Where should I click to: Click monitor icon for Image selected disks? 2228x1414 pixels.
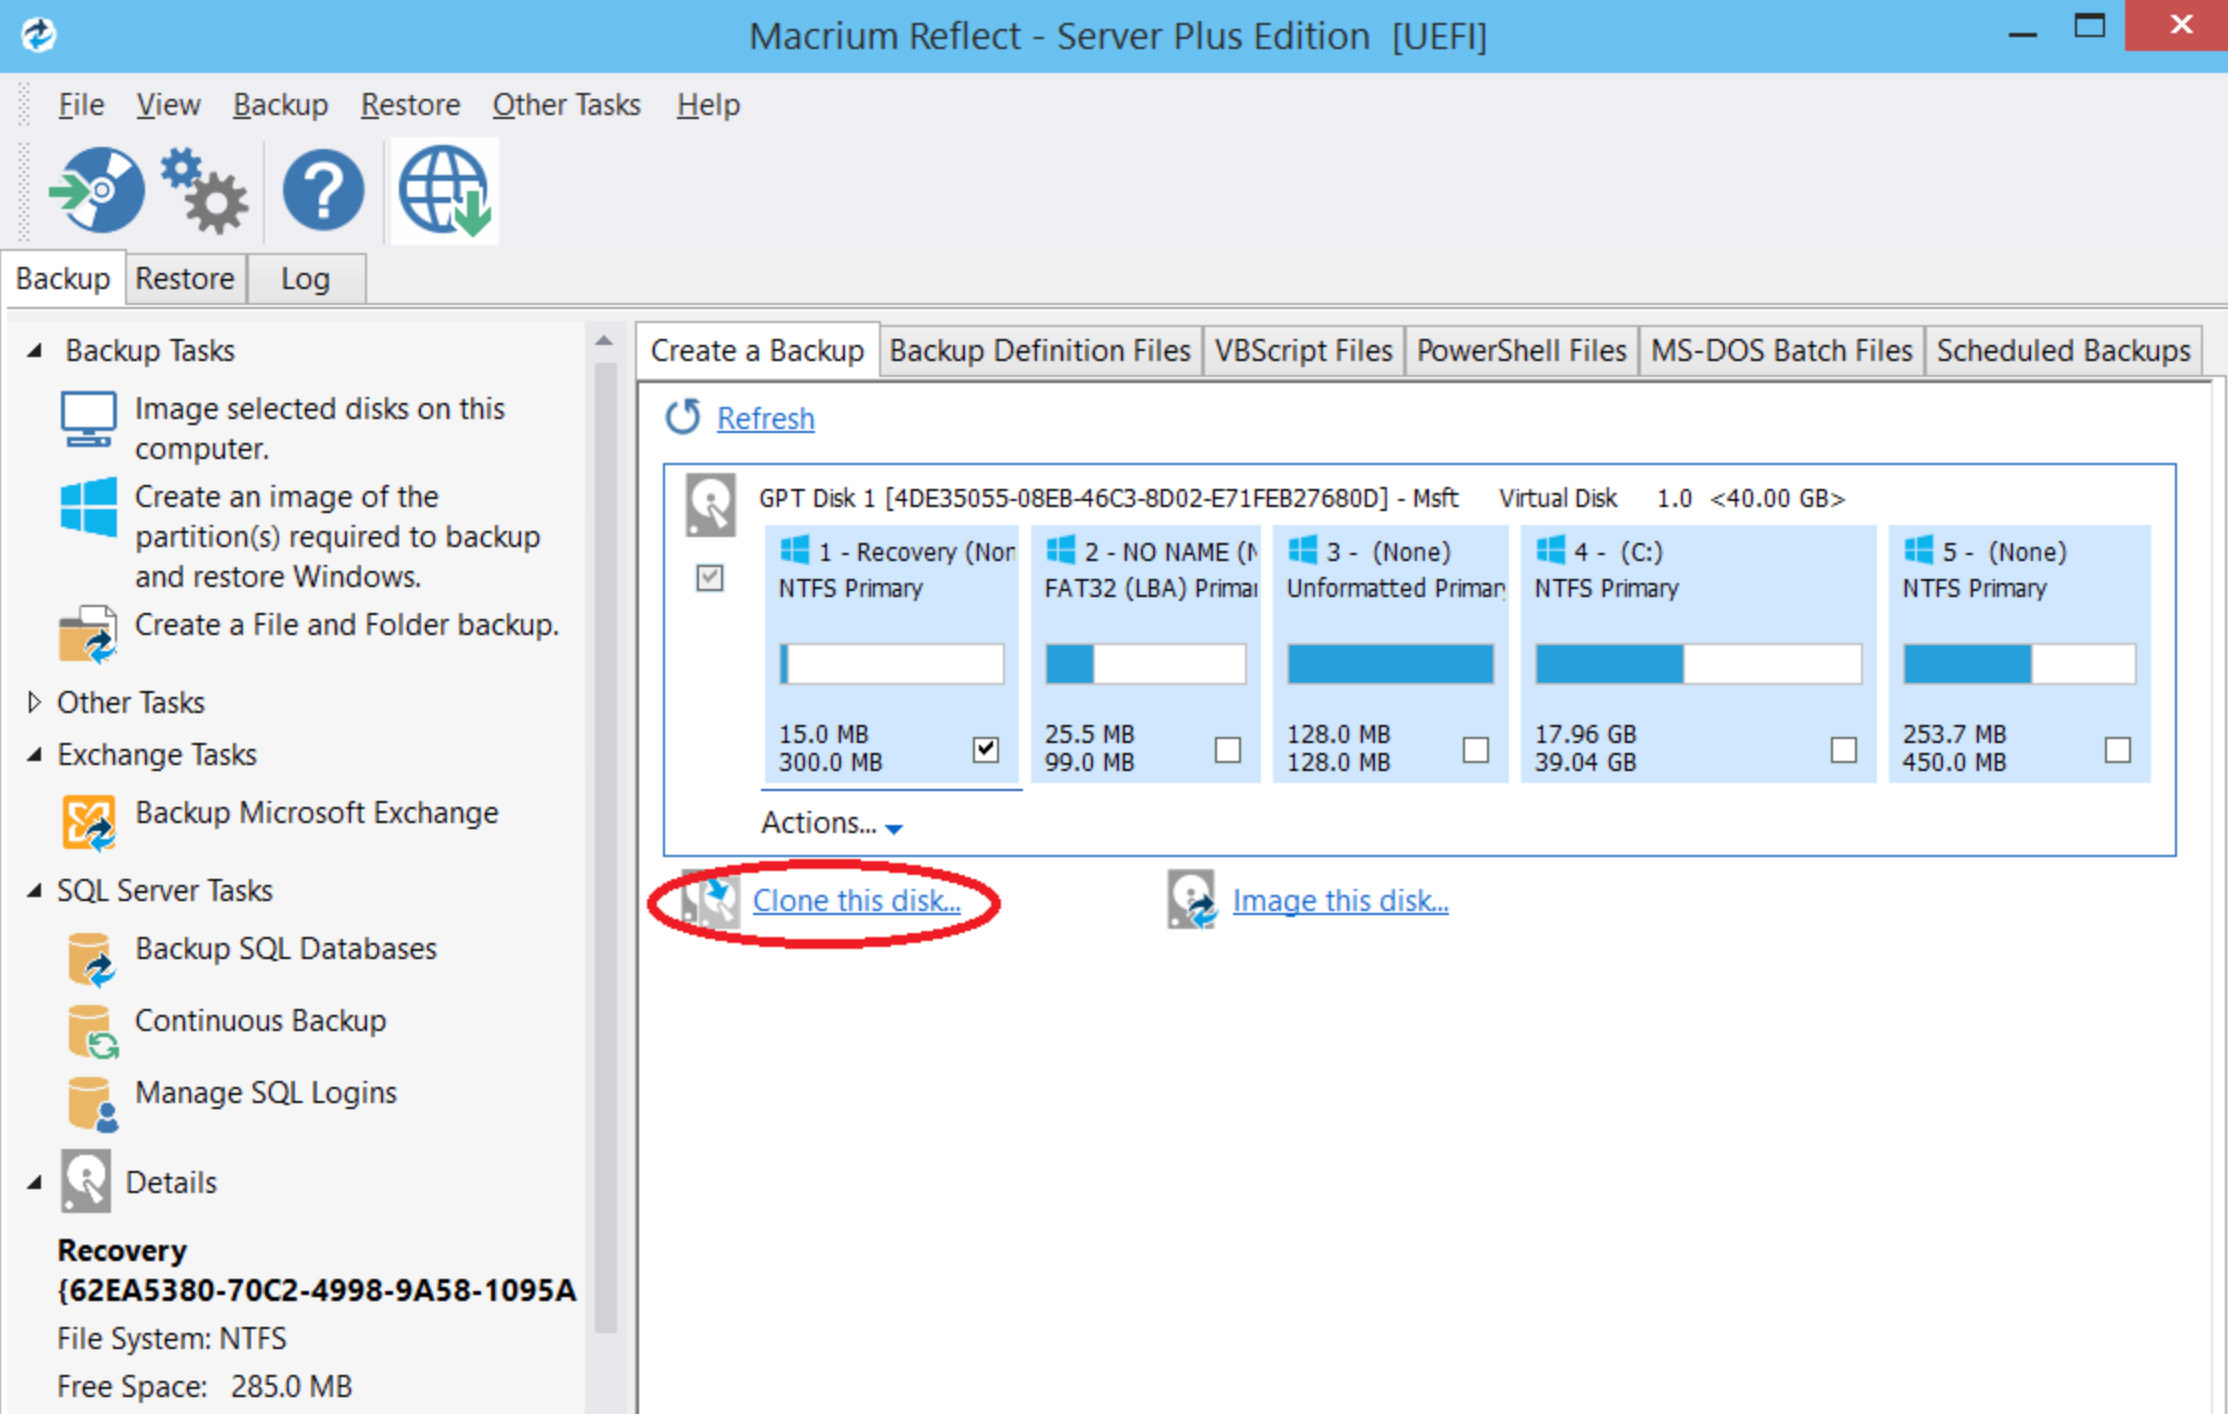tap(88, 419)
